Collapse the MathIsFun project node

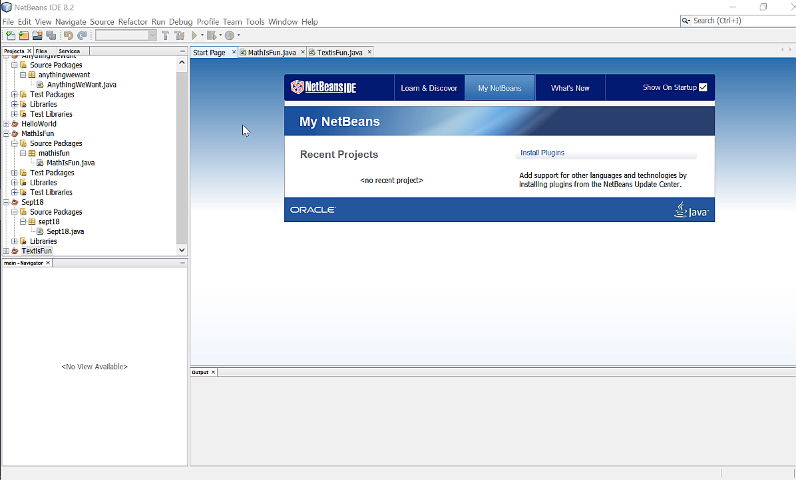pos(6,133)
